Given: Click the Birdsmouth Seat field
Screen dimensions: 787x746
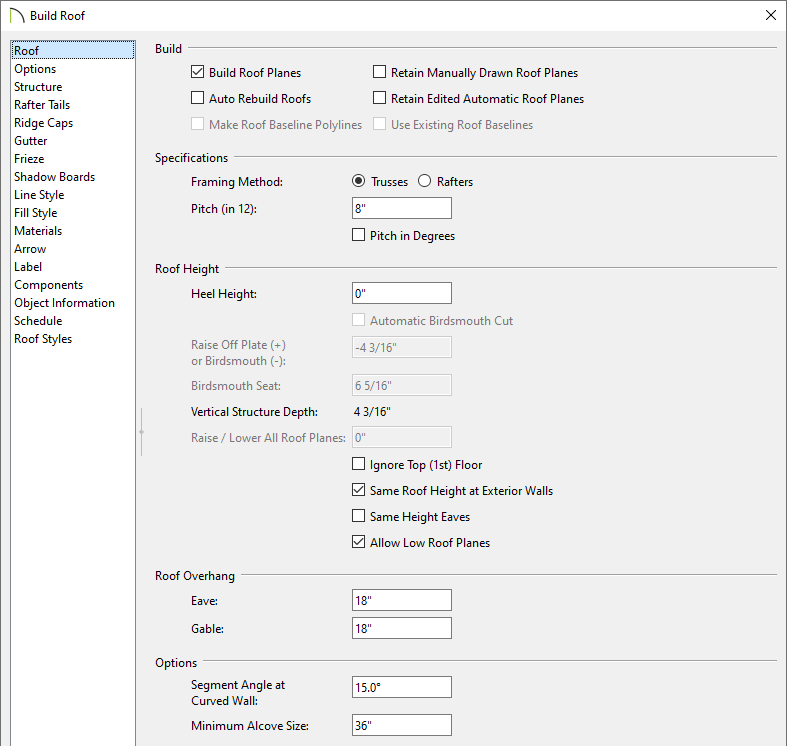Looking at the screenshot, I should [402, 385].
